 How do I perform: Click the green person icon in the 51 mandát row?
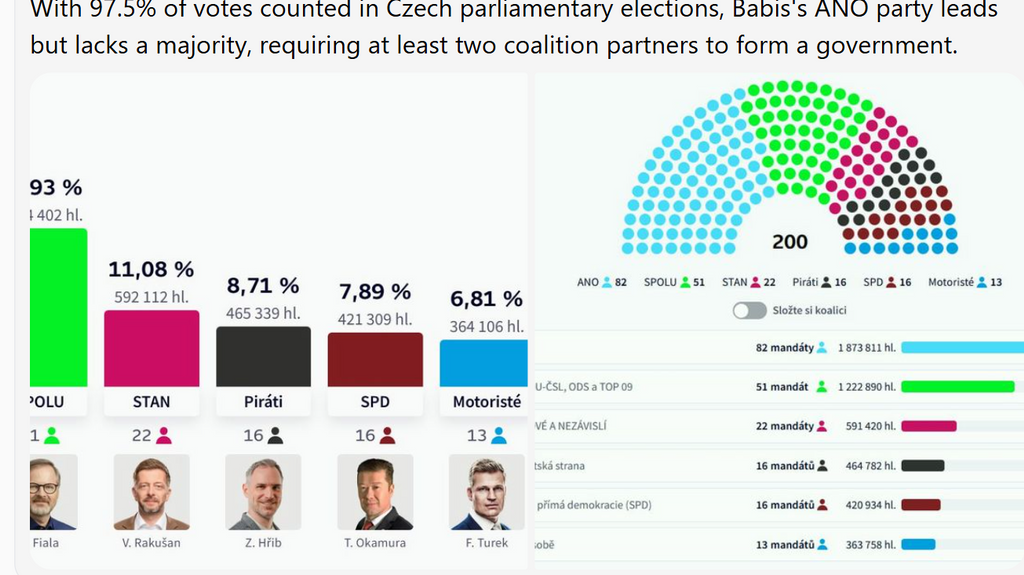[822, 387]
